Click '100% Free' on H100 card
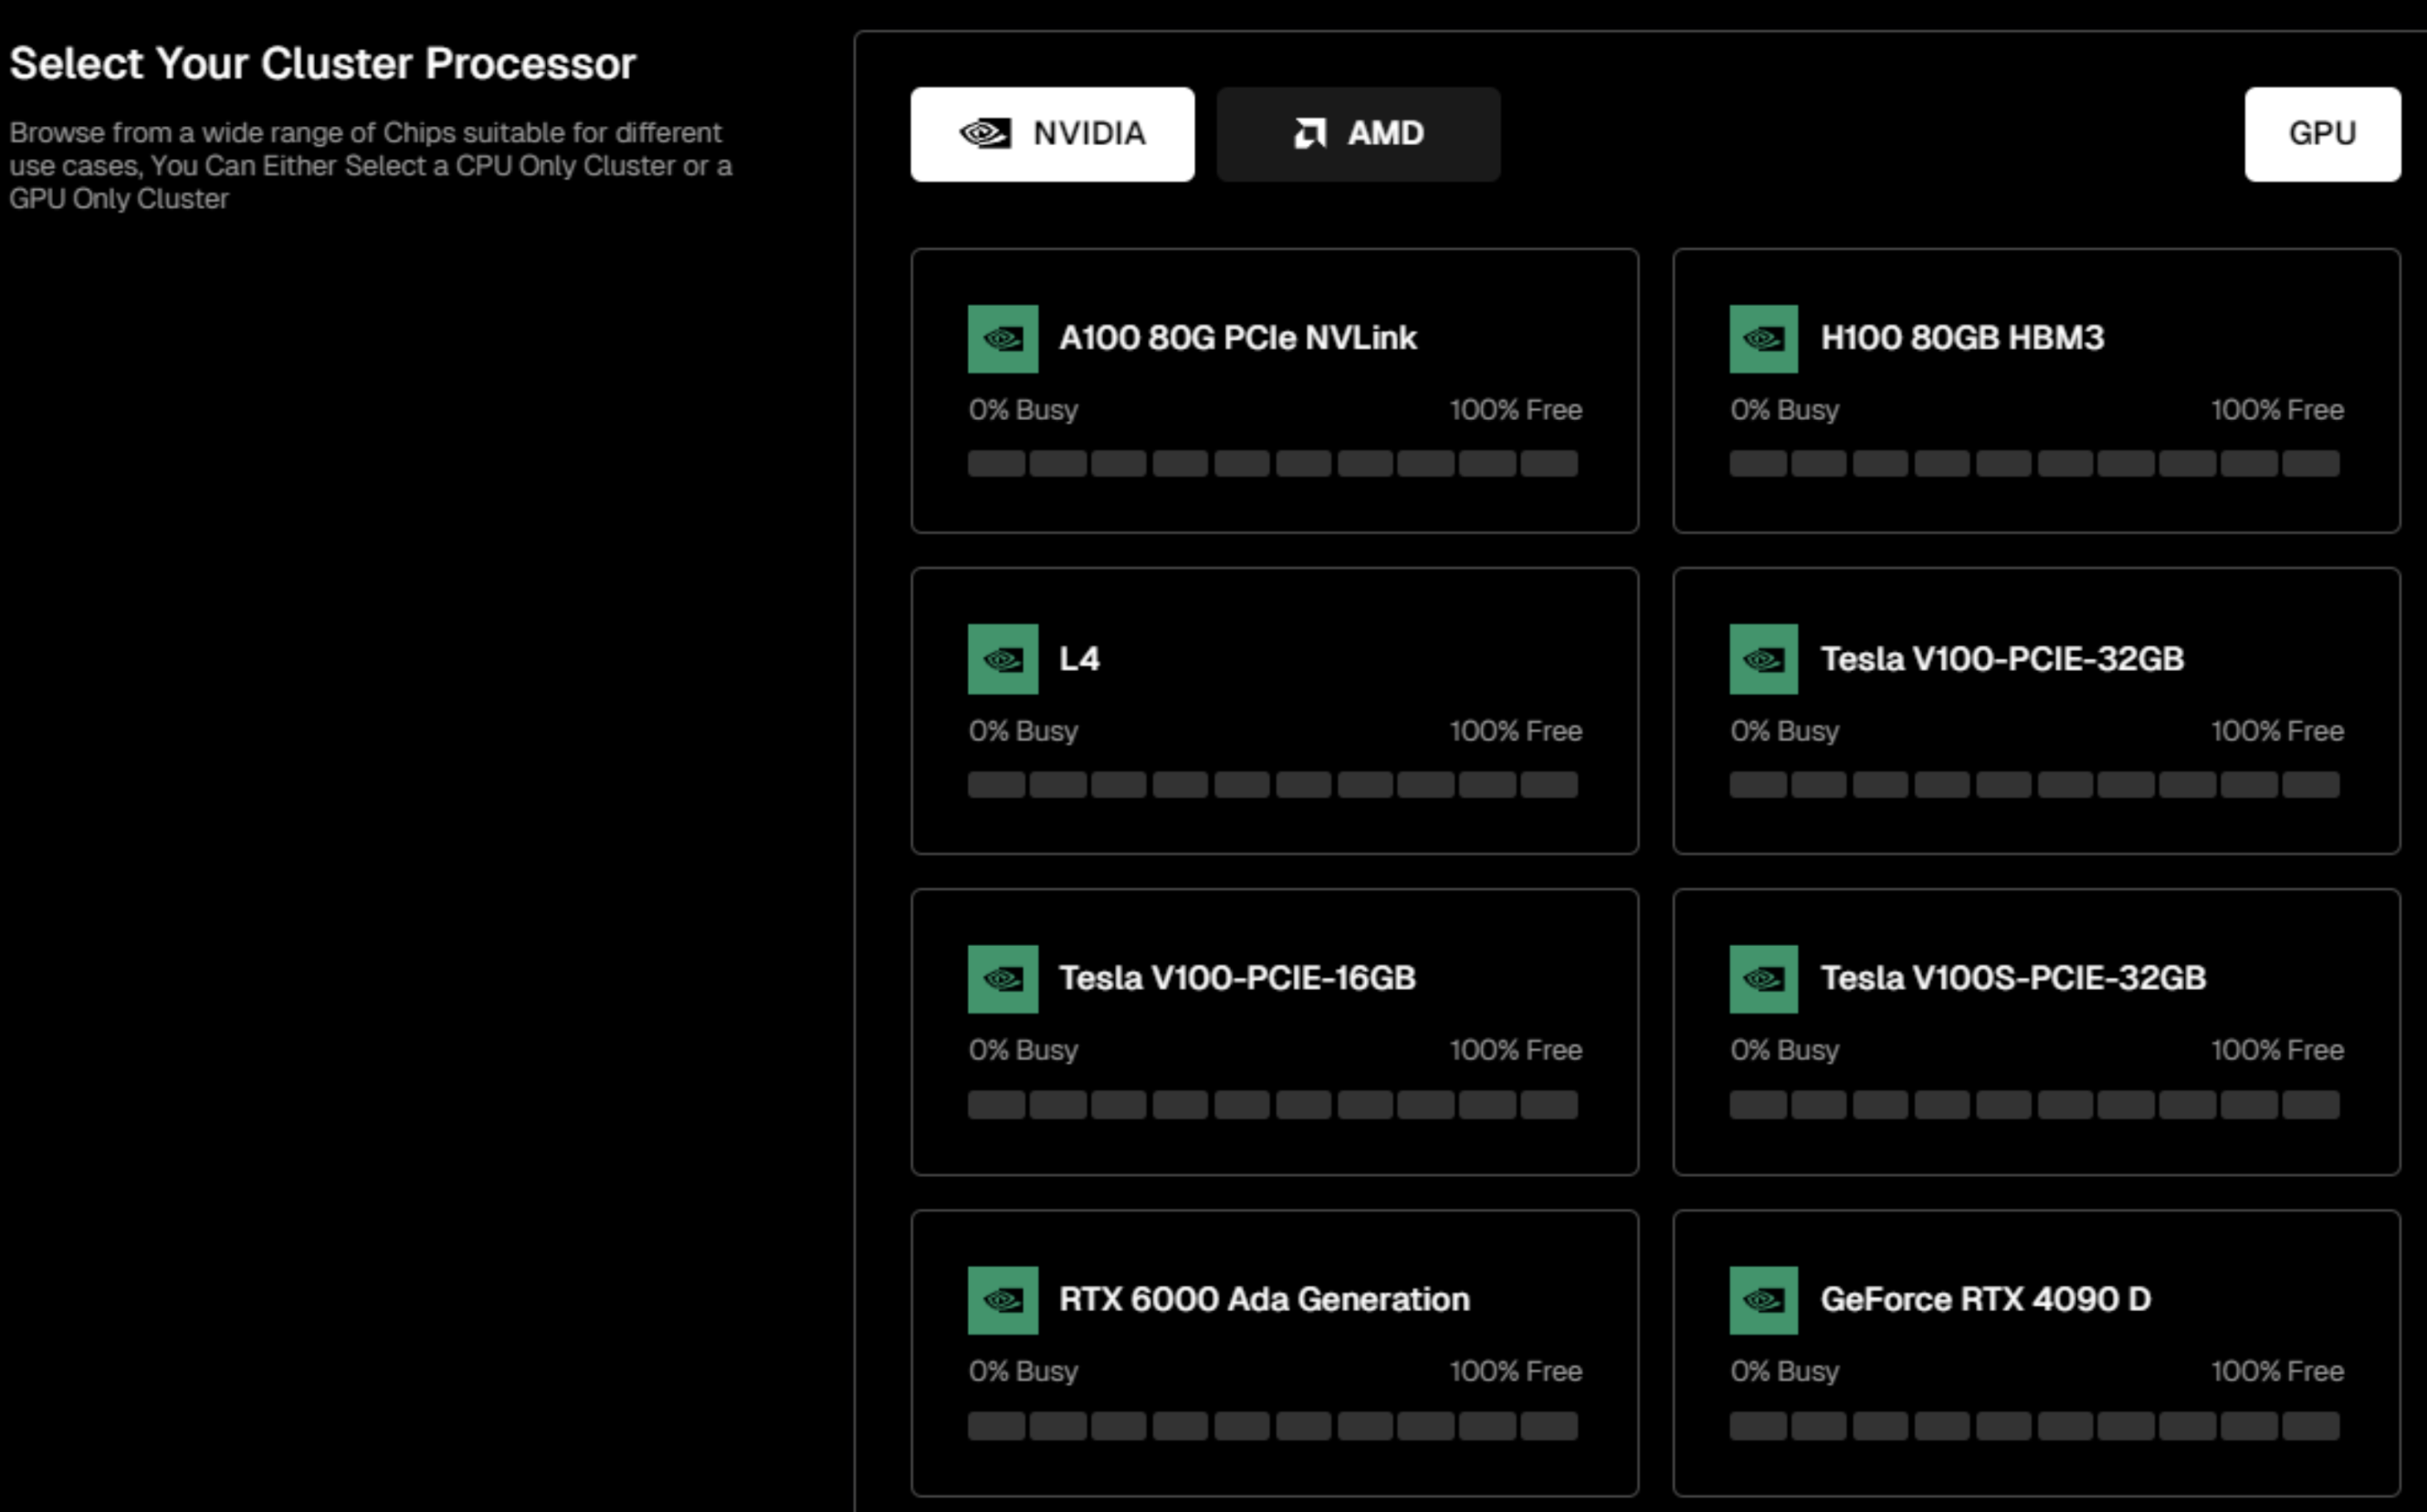 click(x=2277, y=410)
